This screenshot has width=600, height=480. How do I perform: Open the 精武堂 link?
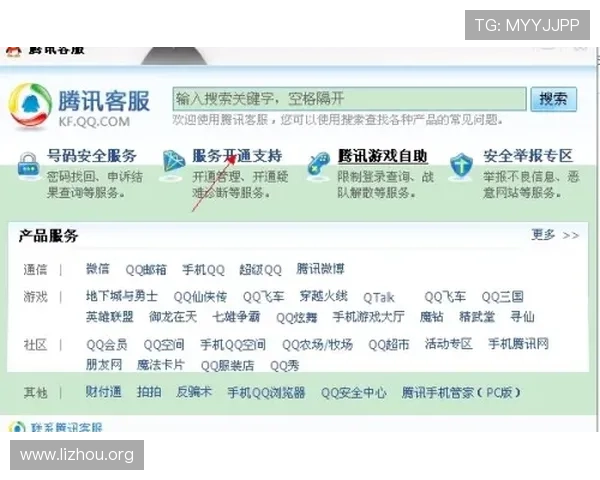[477, 317]
